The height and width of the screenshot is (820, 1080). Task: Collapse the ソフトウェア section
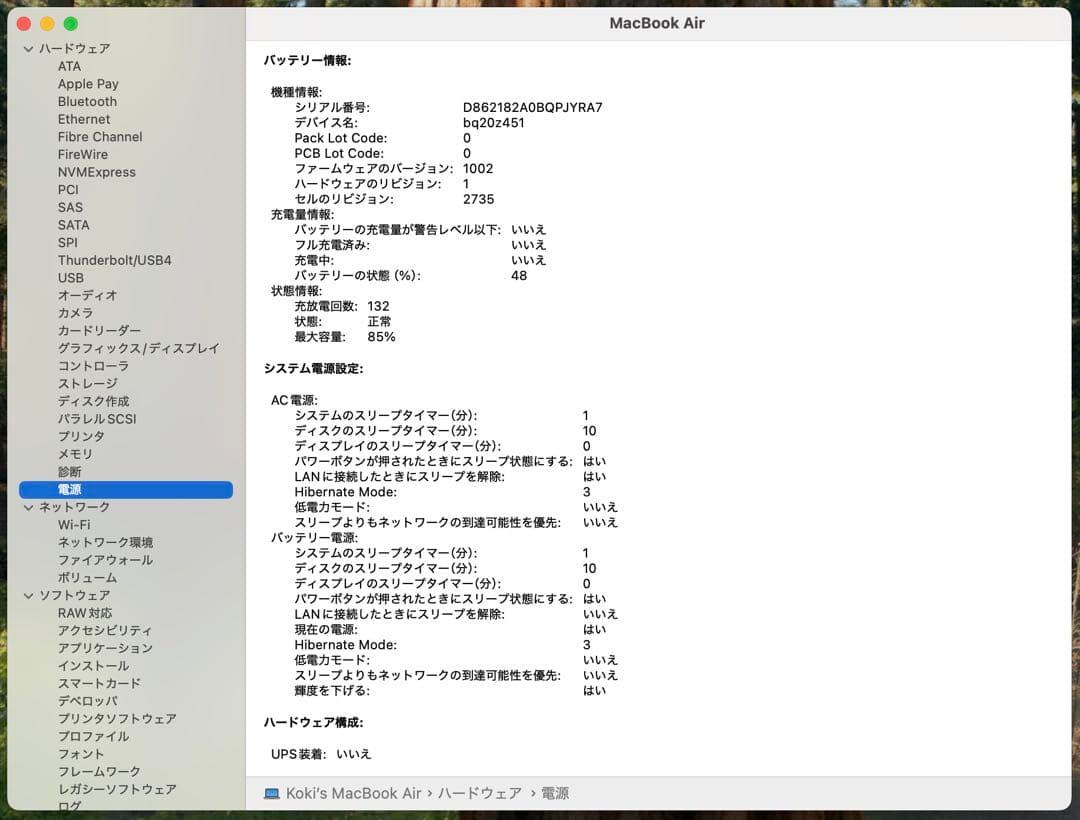pos(27,595)
